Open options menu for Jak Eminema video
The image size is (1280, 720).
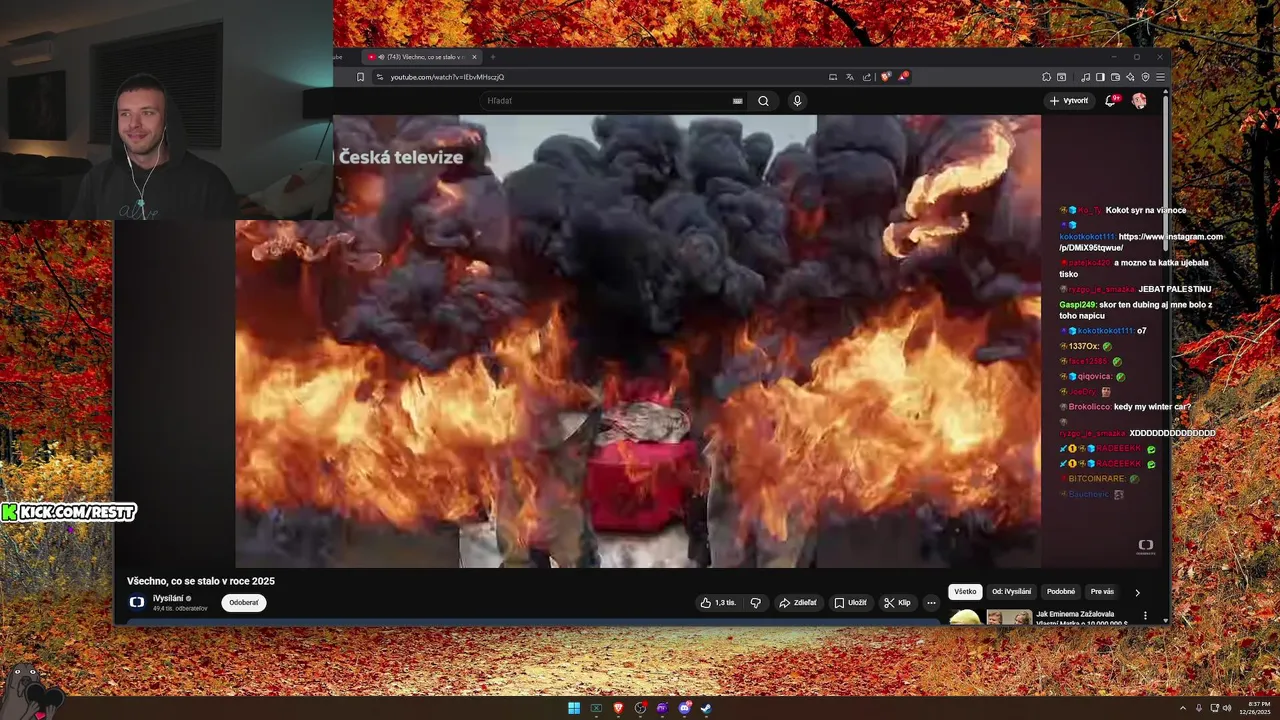tap(1145, 616)
